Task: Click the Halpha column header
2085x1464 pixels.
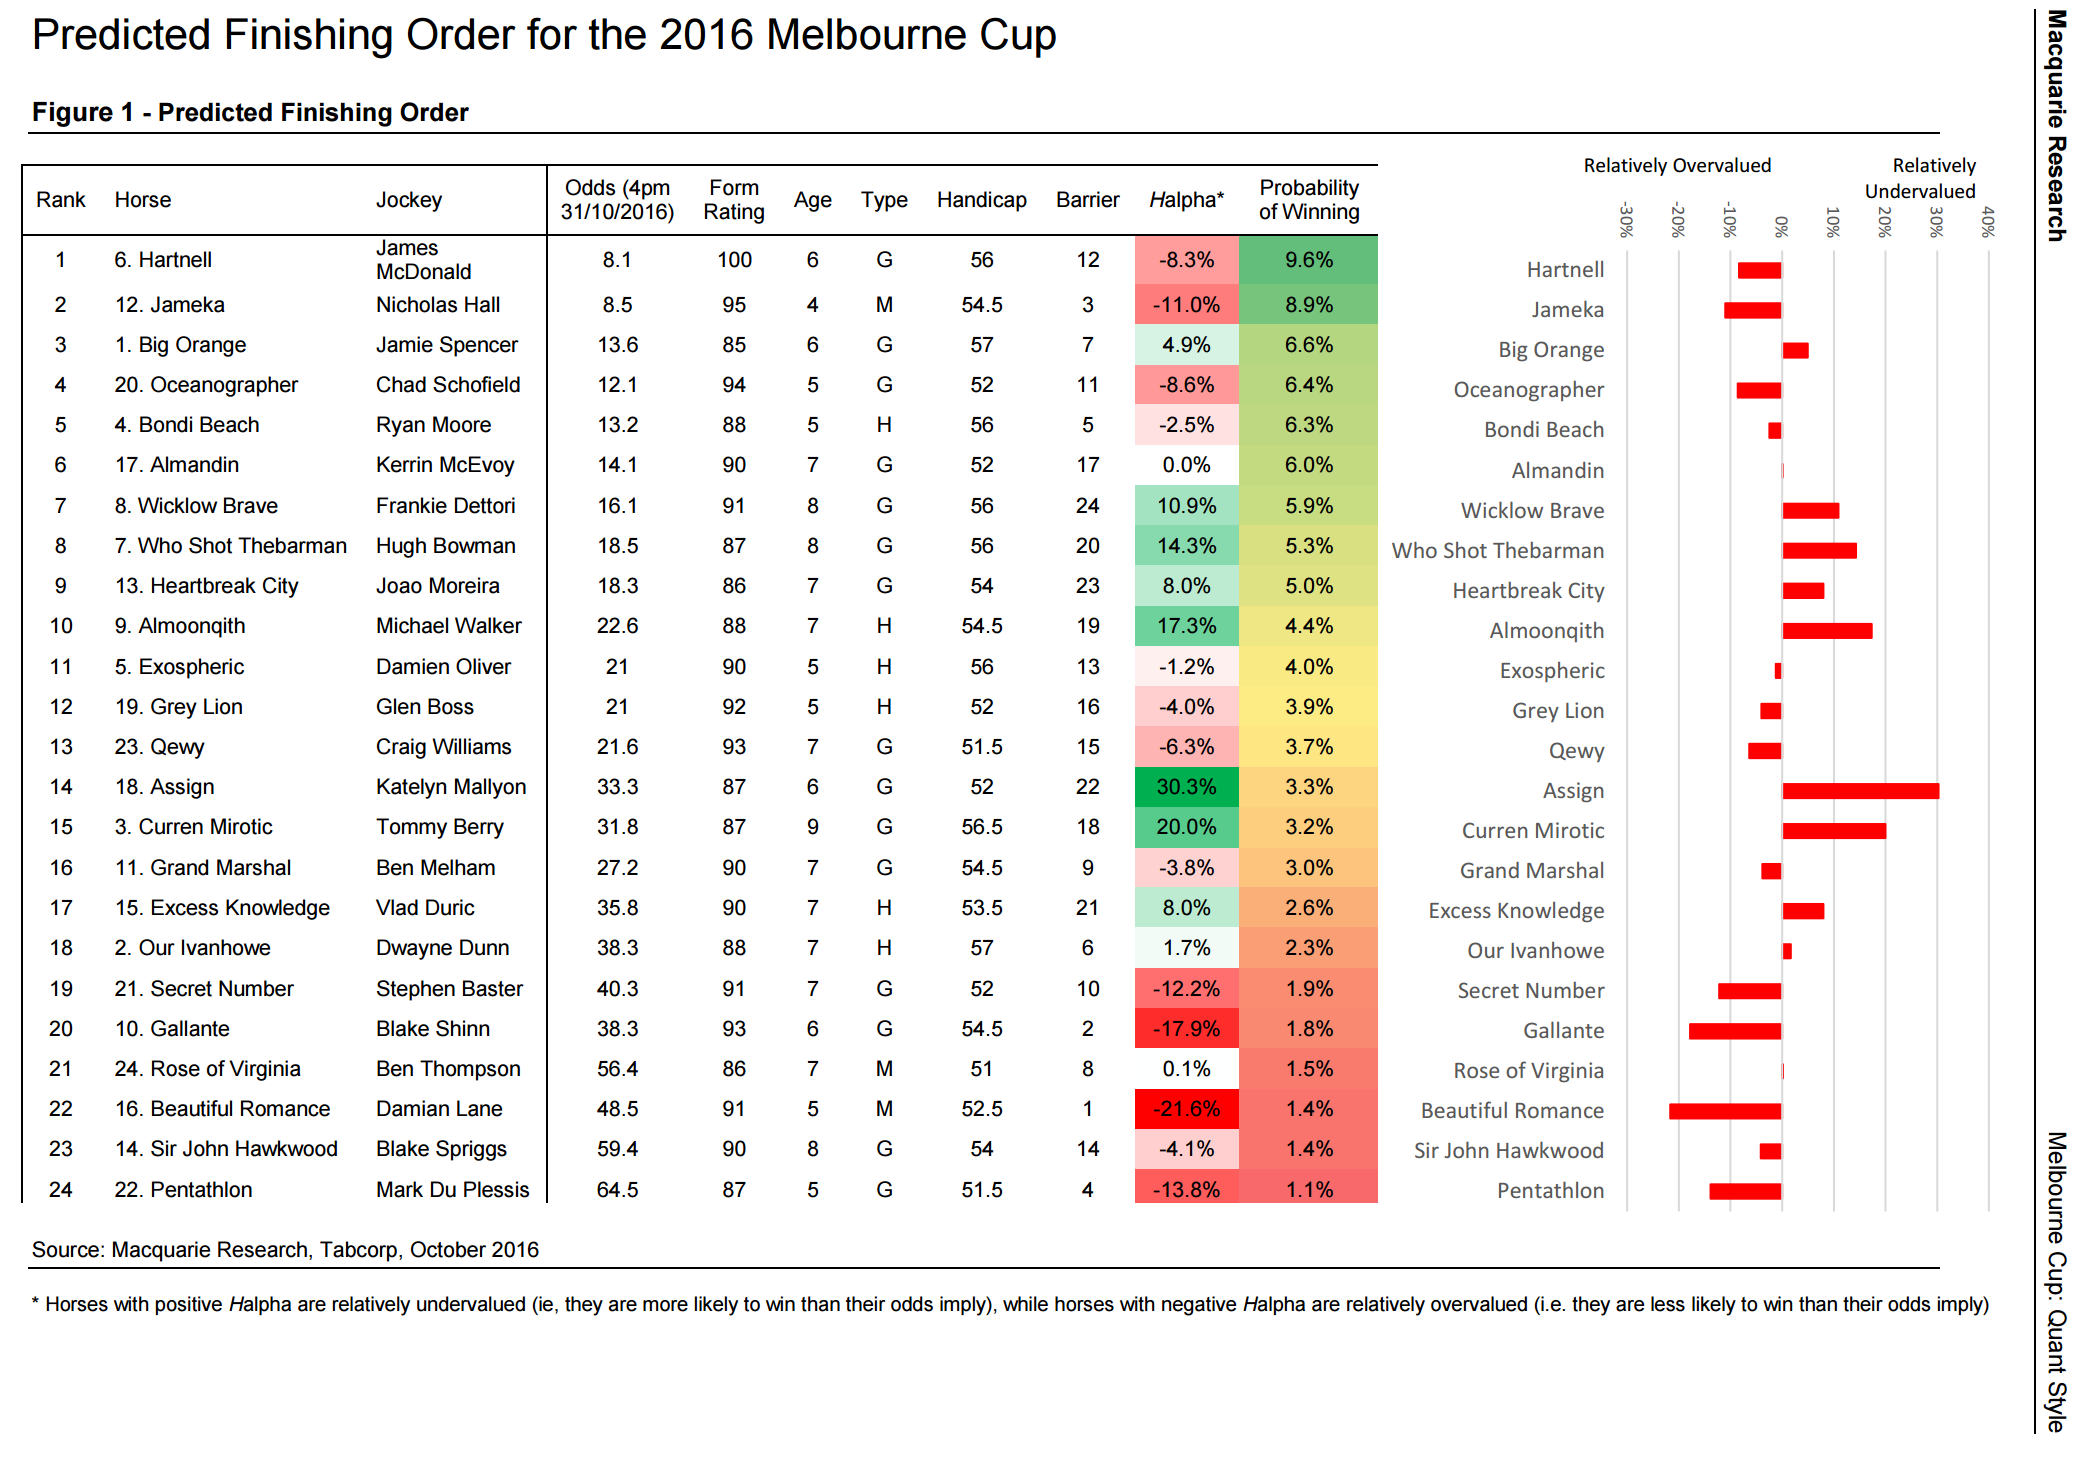Action: [x=1186, y=200]
